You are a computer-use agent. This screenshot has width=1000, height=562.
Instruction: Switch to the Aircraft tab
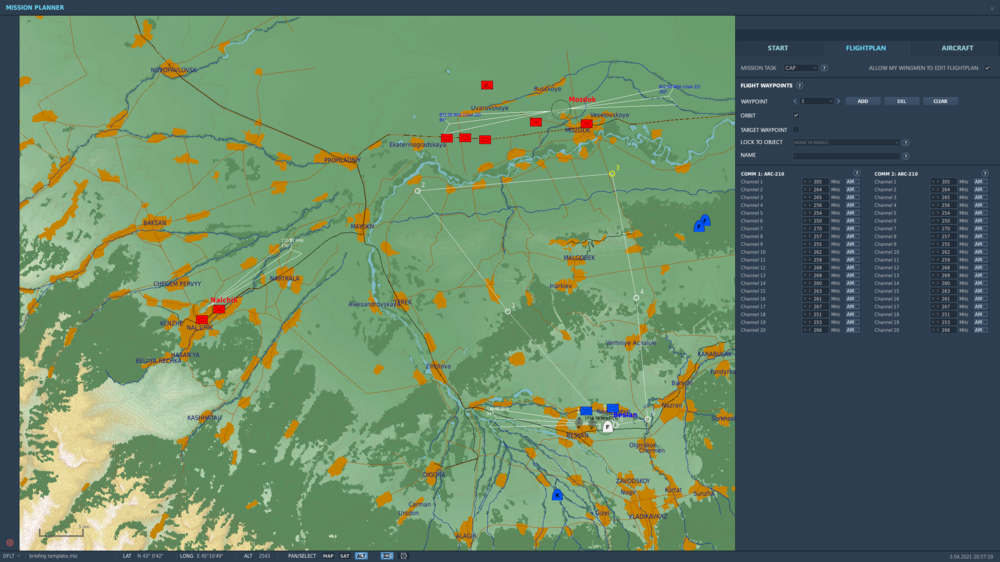click(x=956, y=48)
